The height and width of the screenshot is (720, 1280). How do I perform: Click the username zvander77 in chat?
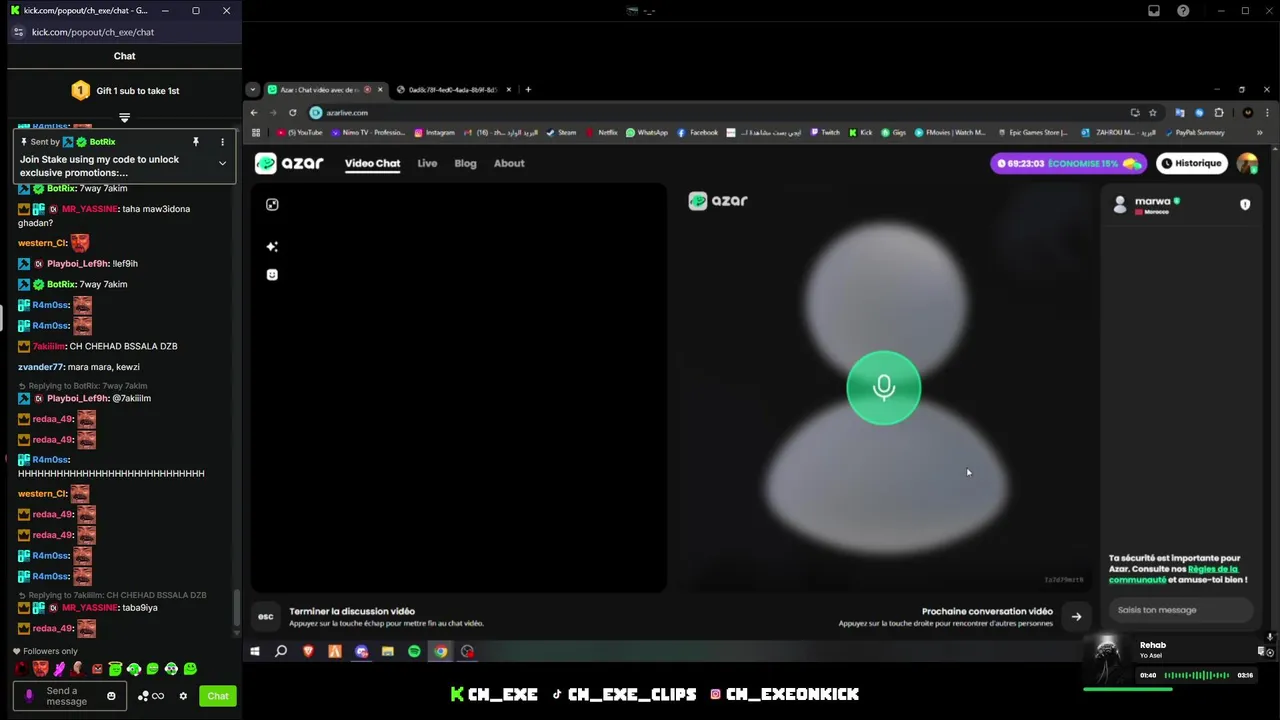41,367
